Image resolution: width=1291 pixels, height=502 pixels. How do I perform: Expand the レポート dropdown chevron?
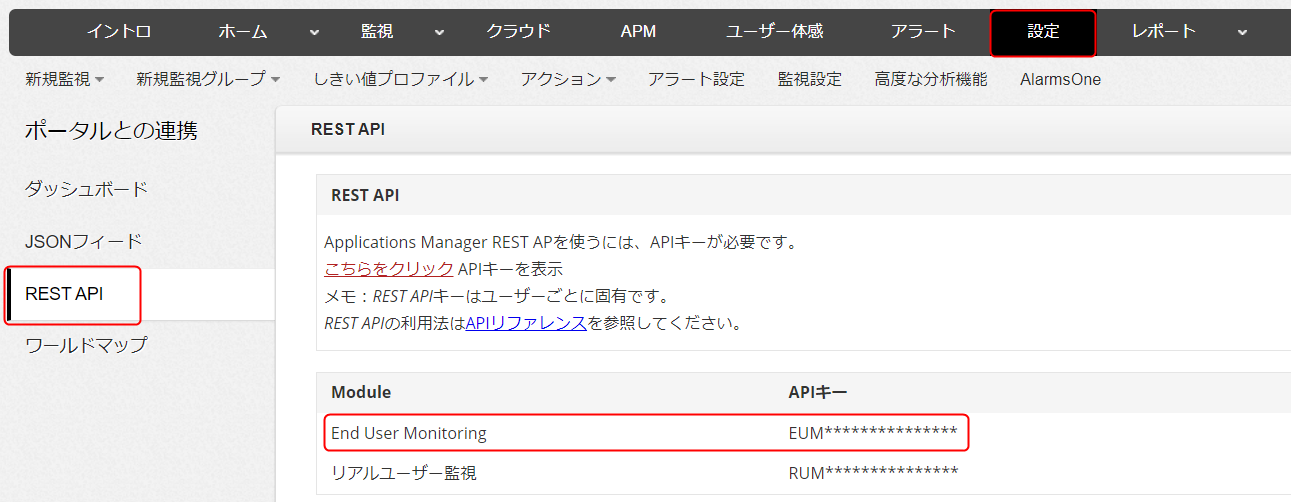click(x=1242, y=32)
